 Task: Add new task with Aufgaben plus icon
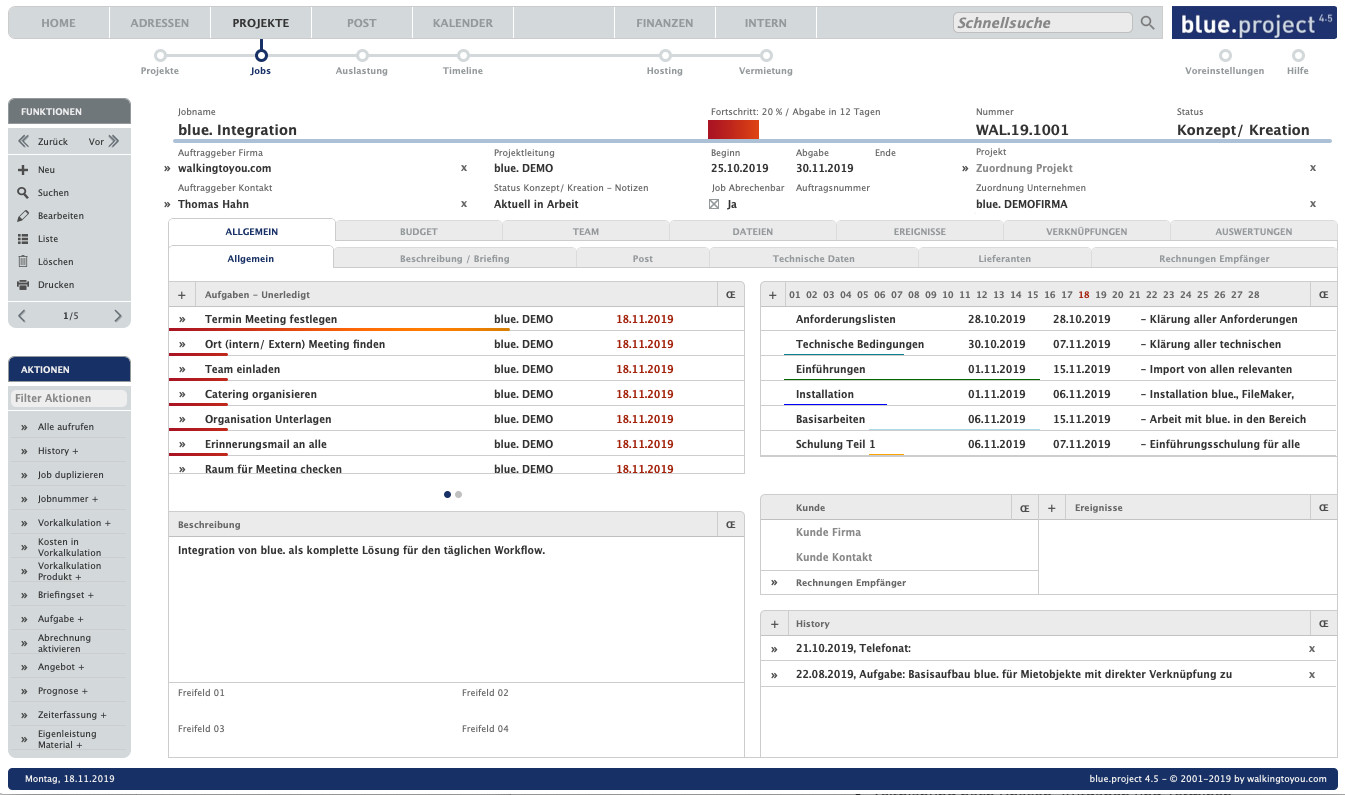pyautogui.click(x=182, y=295)
